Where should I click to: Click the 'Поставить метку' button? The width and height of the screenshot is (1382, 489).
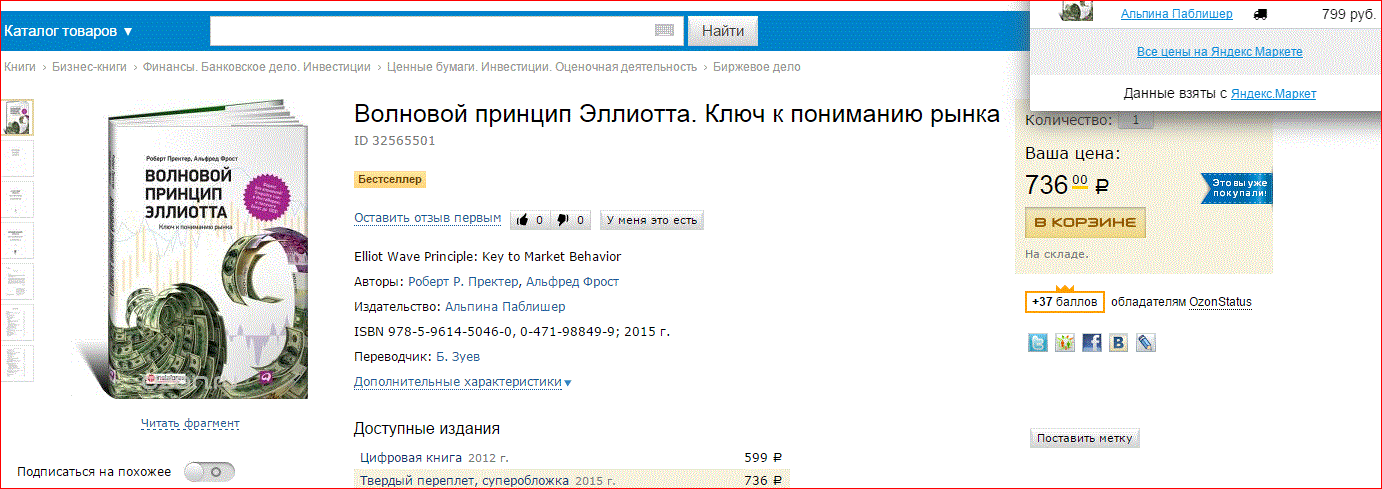coord(1084,438)
